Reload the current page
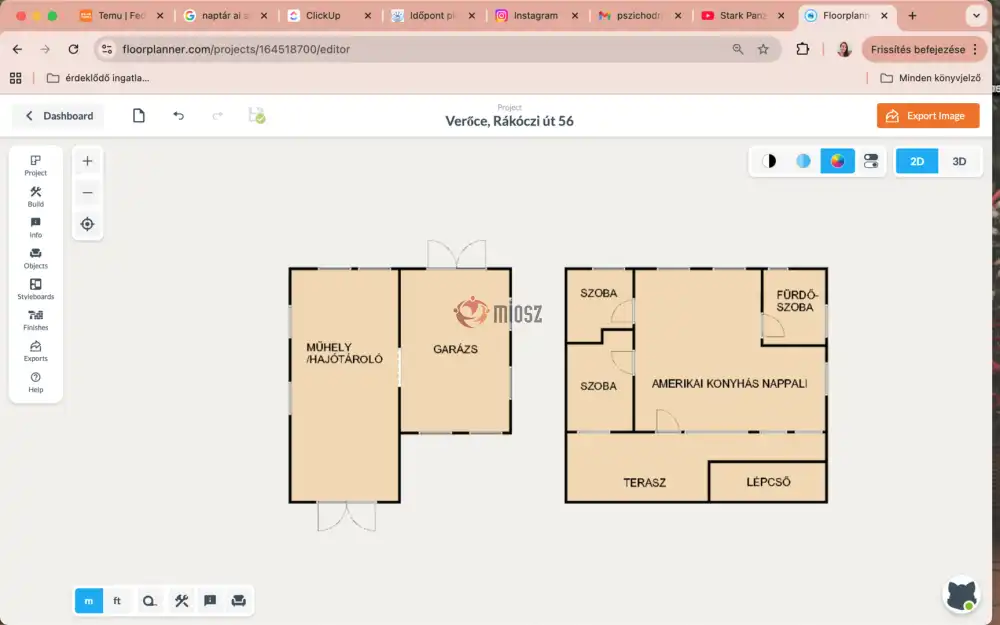The width and height of the screenshot is (1000, 625). [73, 49]
